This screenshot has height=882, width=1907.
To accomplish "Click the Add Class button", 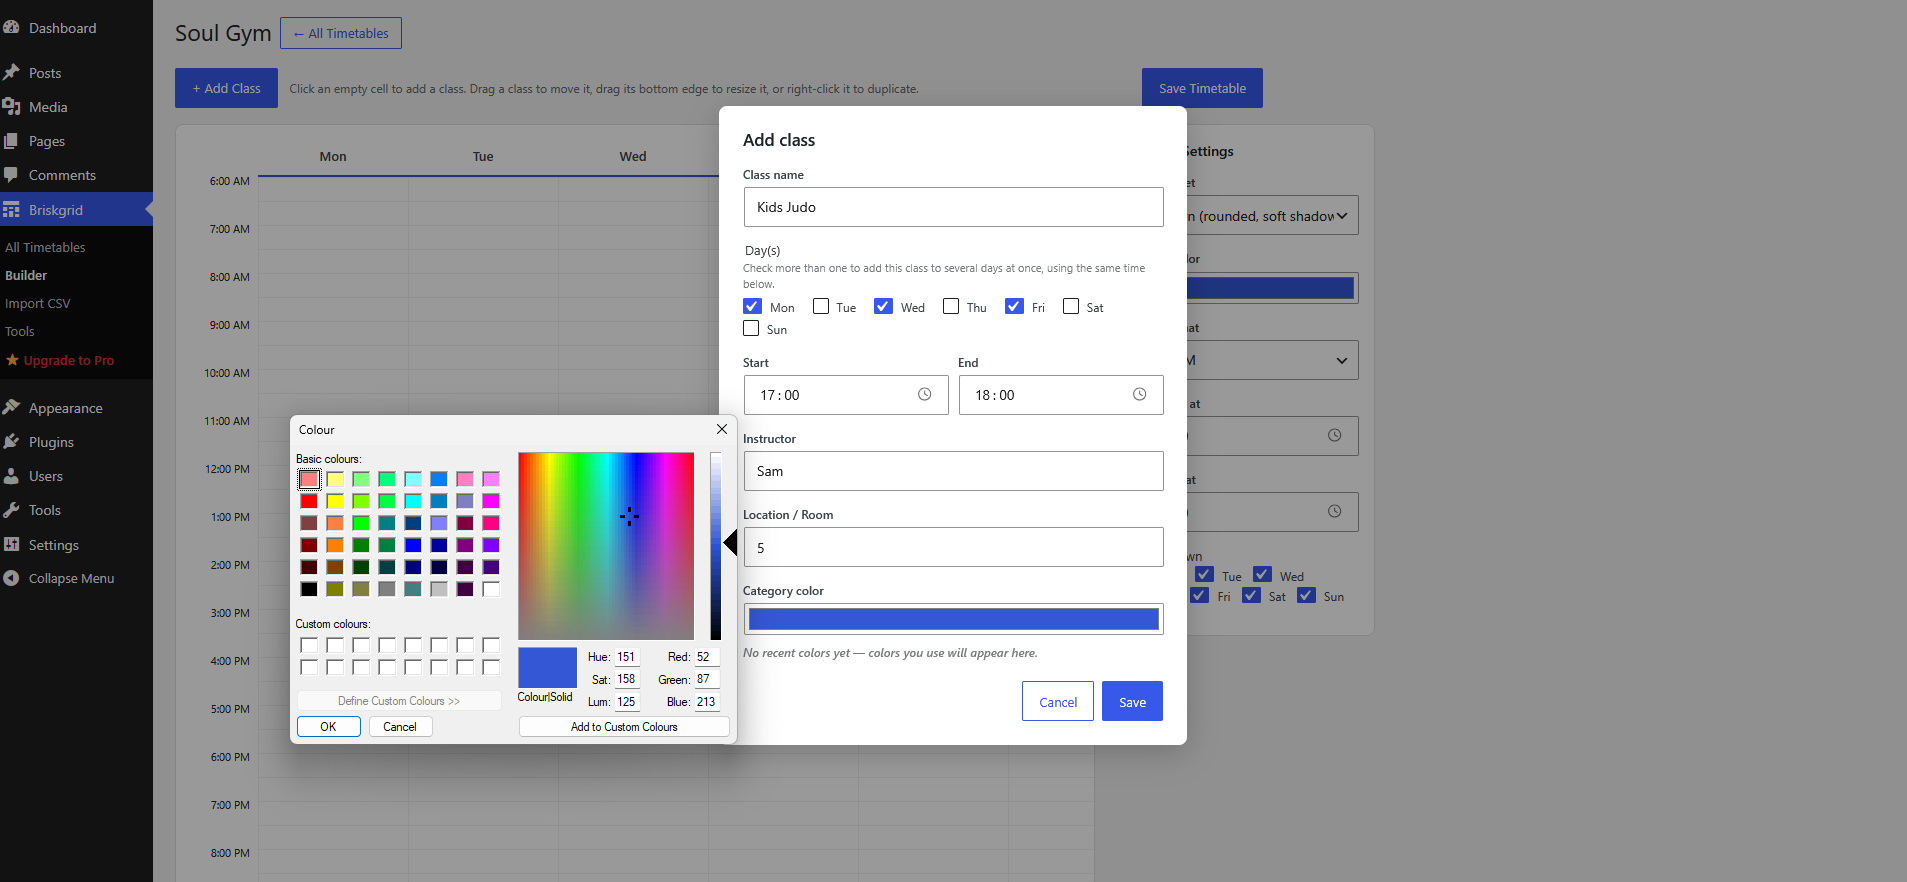I will tap(226, 88).
